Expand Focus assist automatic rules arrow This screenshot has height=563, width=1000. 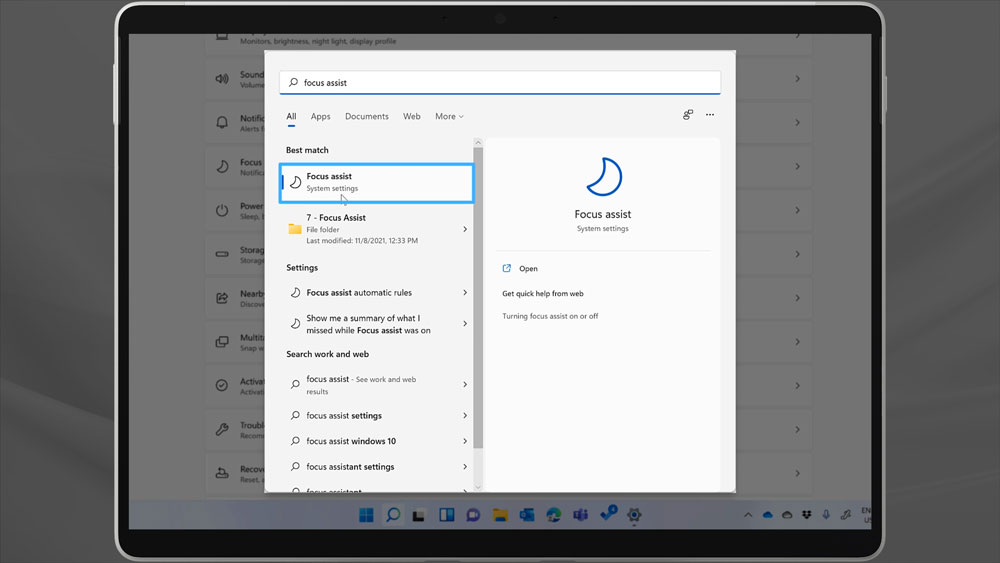[465, 293]
